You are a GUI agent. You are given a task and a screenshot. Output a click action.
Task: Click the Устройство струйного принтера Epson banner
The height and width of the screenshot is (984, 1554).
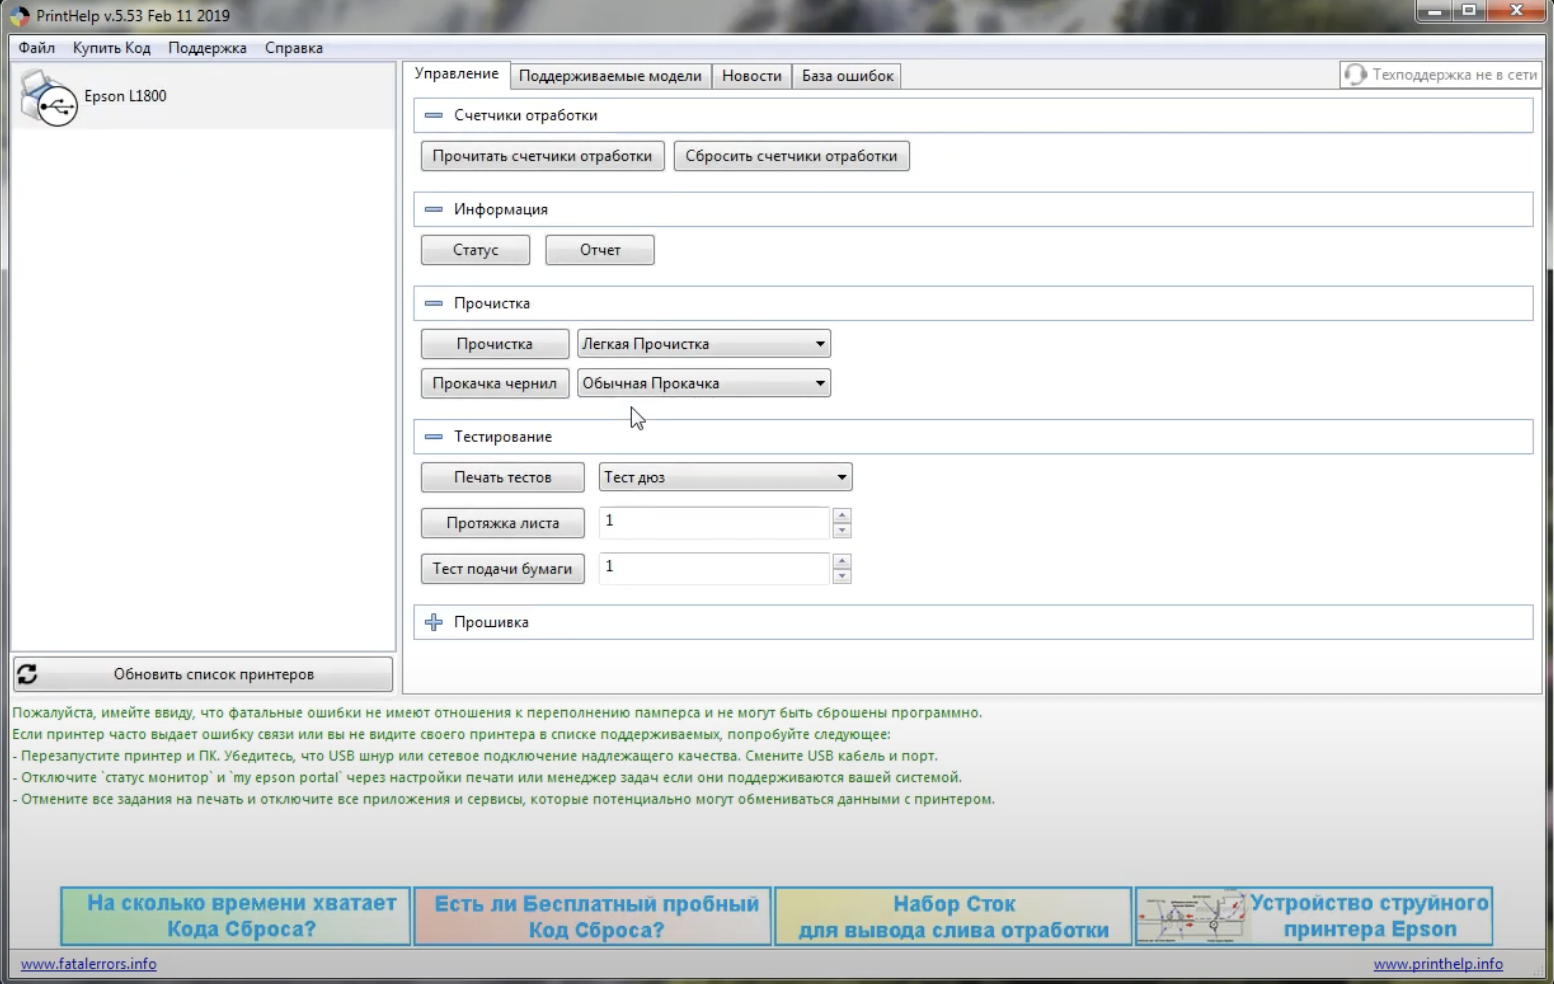click(1313, 916)
